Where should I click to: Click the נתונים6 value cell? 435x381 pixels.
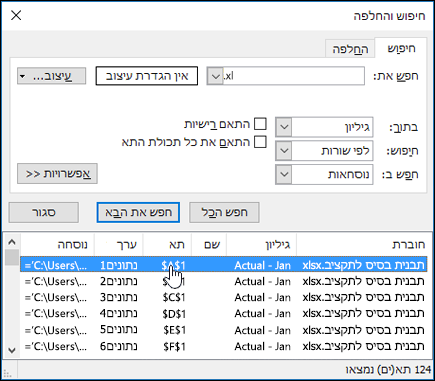point(119,346)
